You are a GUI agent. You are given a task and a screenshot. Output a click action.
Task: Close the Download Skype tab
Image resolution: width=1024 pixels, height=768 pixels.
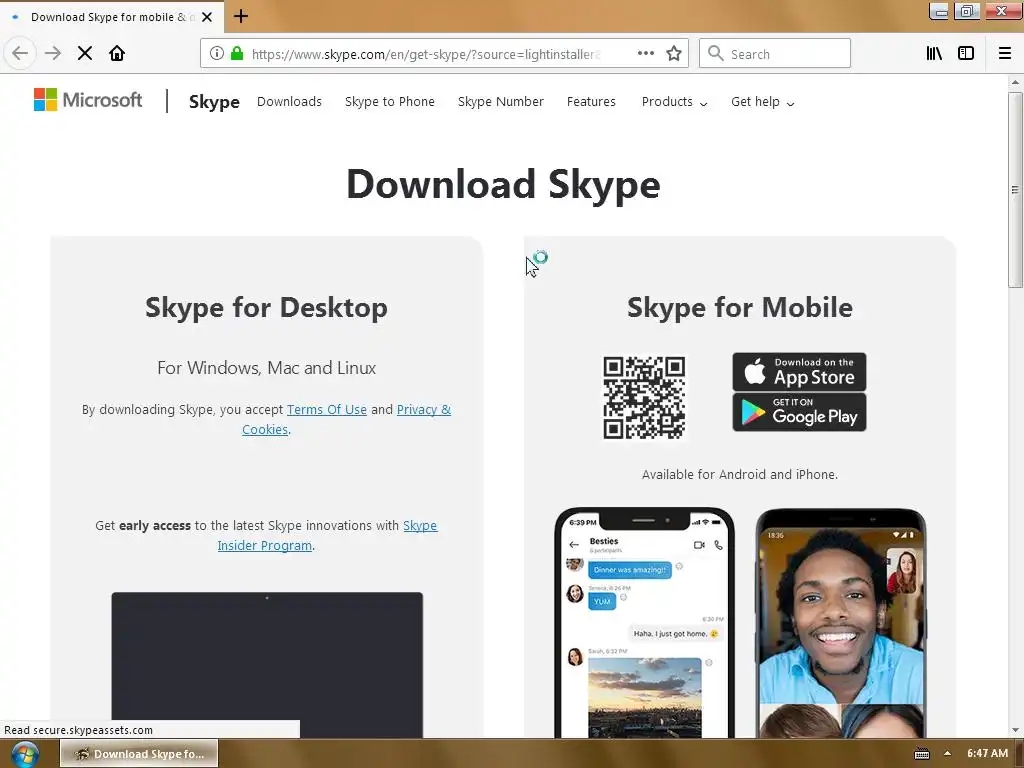pyautogui.click(x=207, y=17)
